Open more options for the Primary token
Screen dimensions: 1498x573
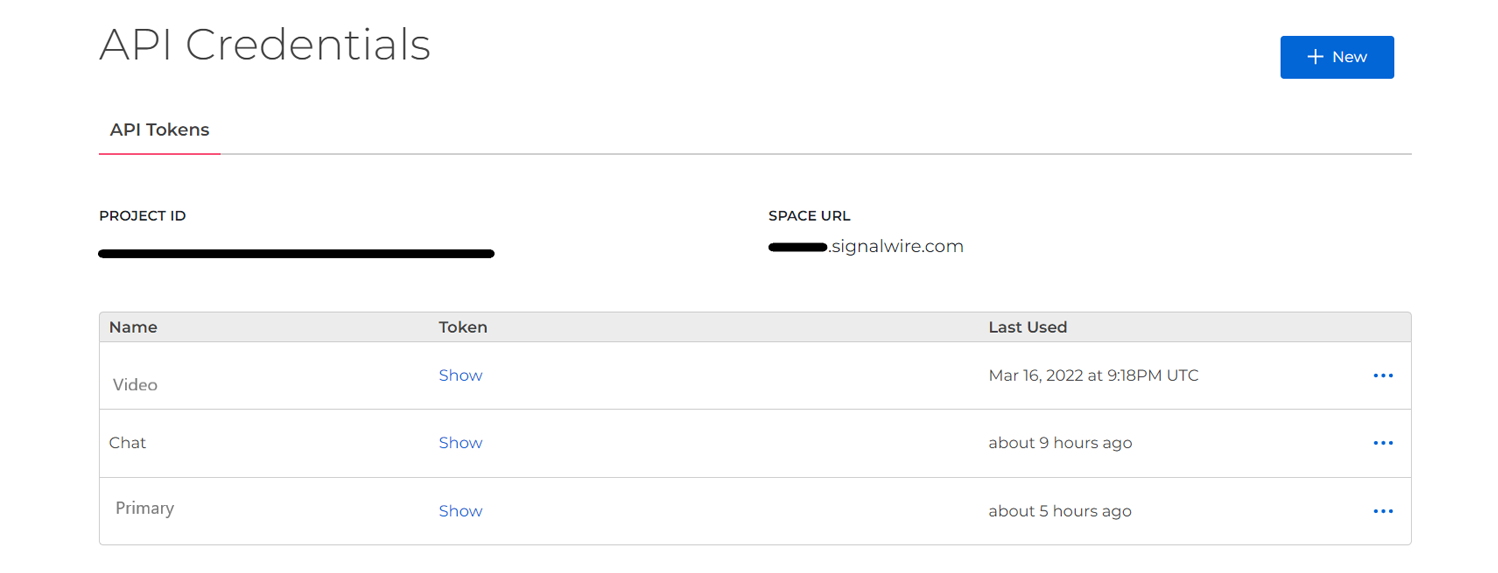1383,511
